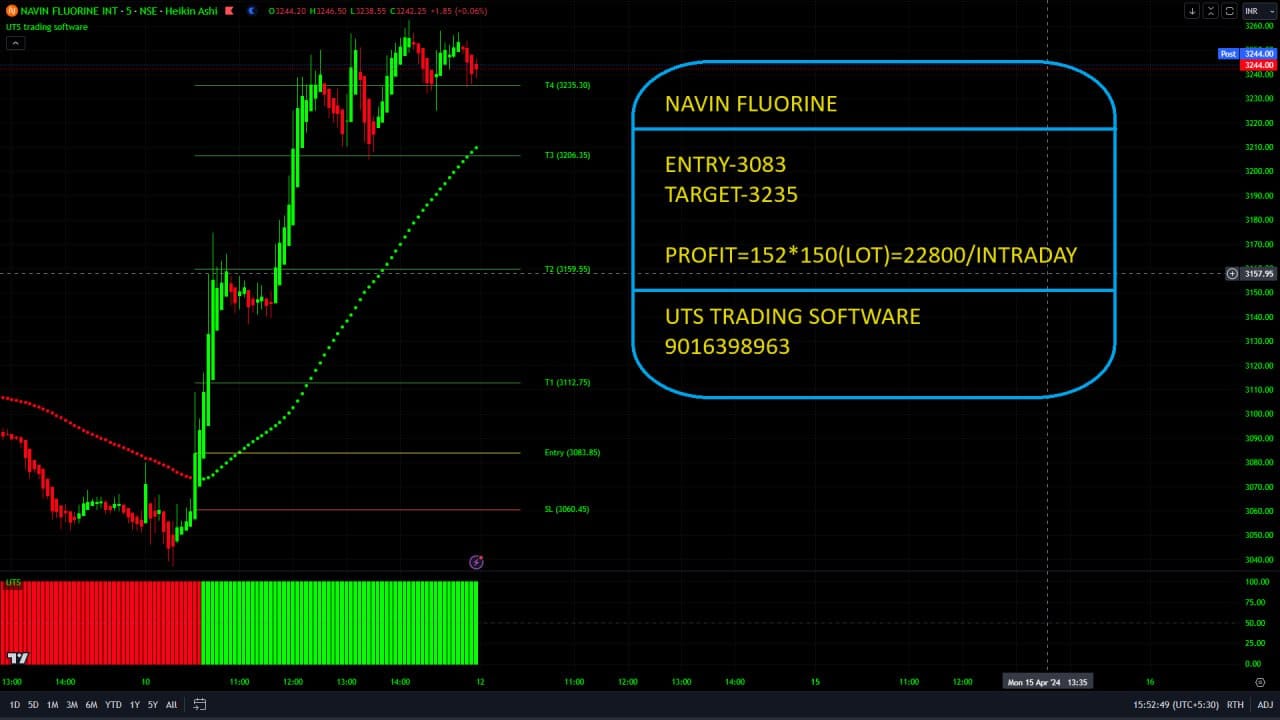
Task: Toggle the ADJ adjusted data option
Action: pos(1265,705)
